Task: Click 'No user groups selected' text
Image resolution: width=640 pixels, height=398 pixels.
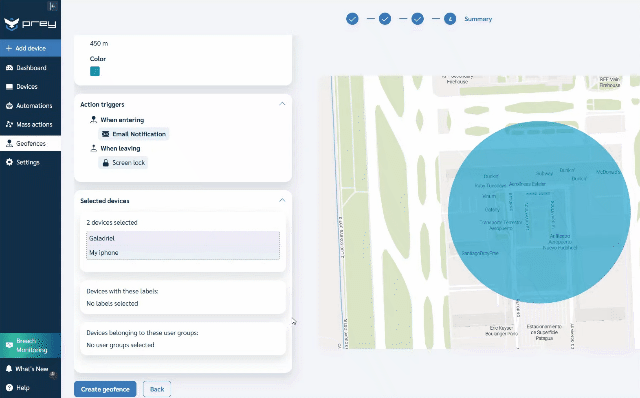Action: 120,345
